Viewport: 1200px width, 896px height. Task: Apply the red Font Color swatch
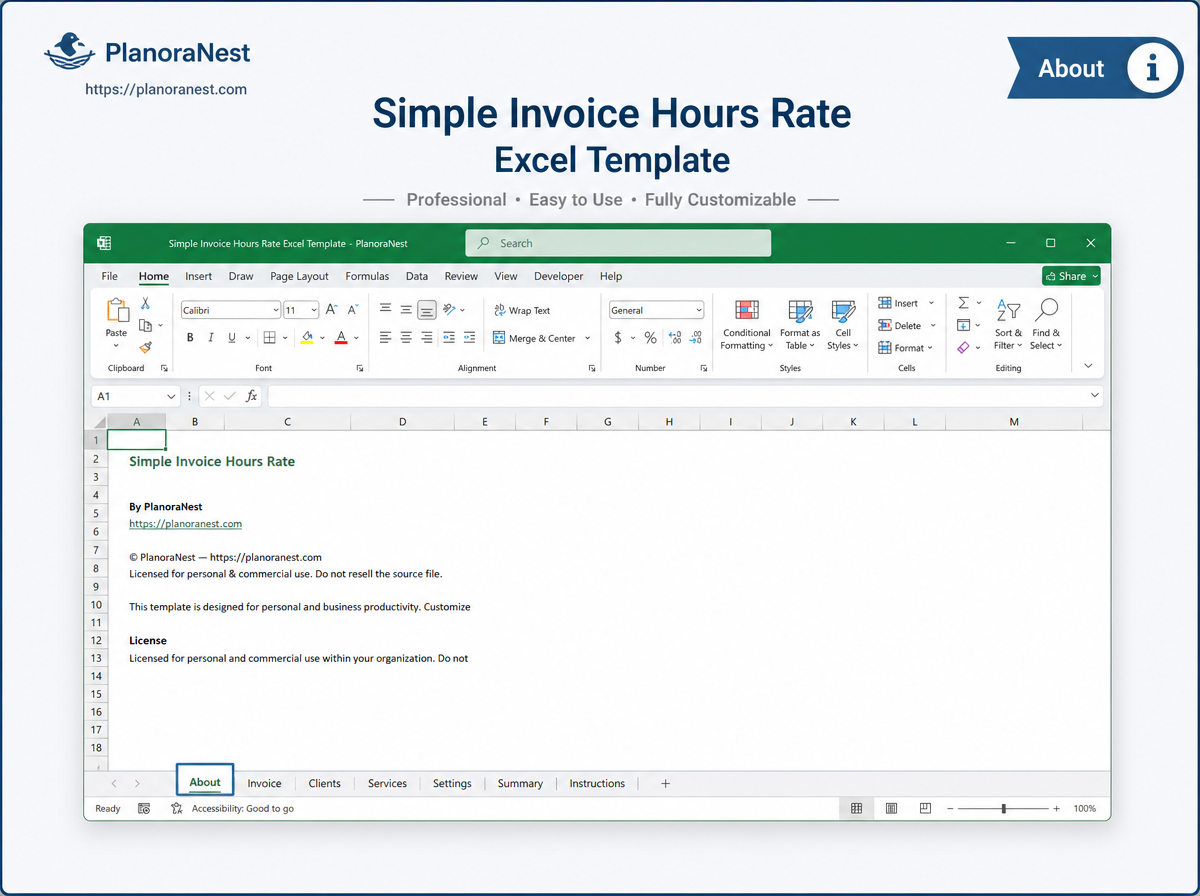[341, 338]
